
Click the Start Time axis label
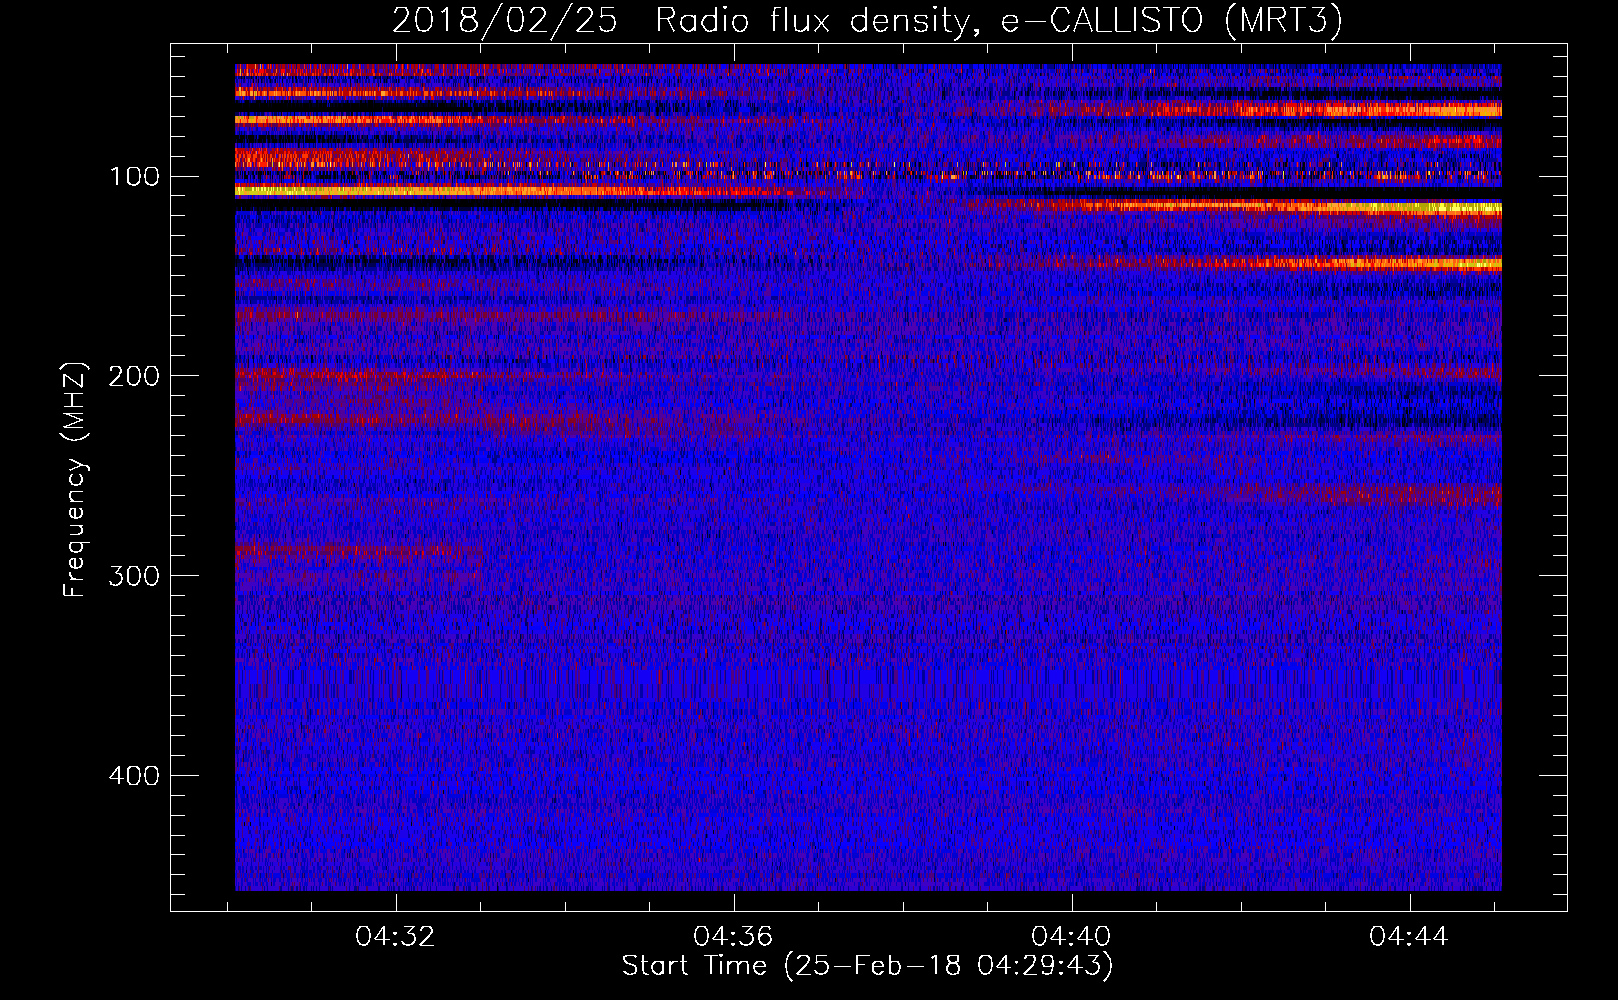[x=867, y=966]
